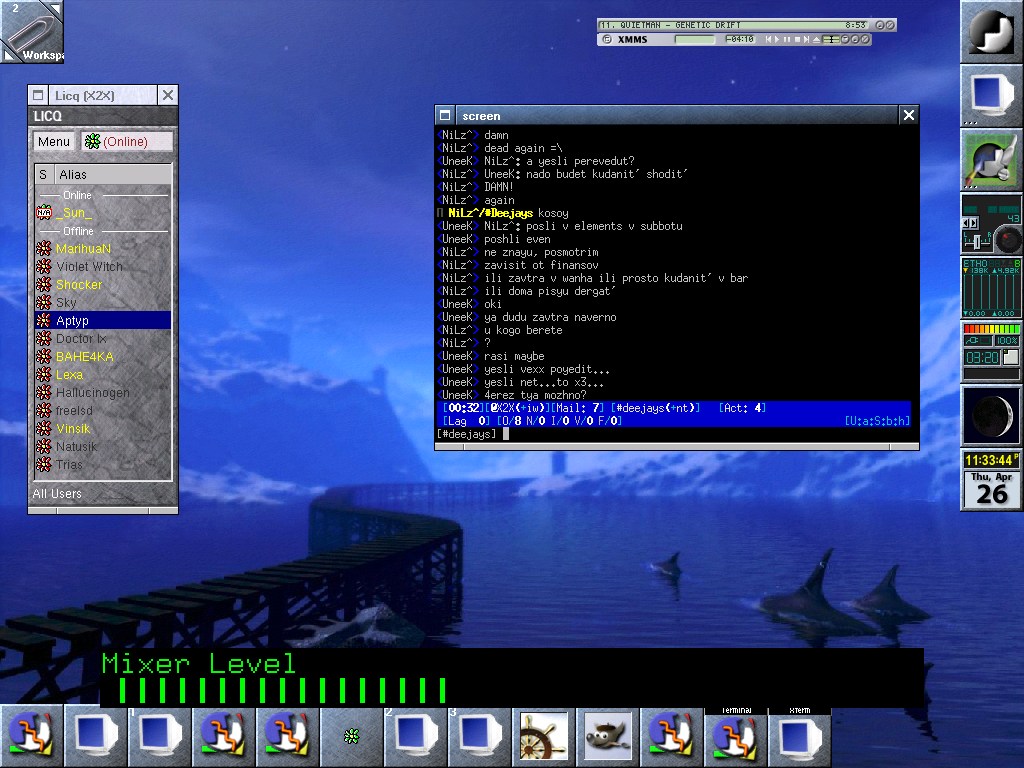Viewport: 1024px width, 768px height.
Task: Open the Licq flower icon in bottom dock
Action: pos(351,737)
